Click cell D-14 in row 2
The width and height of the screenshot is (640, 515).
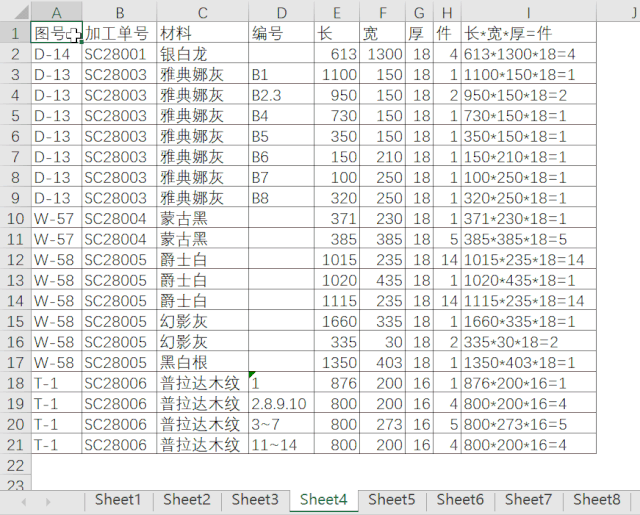click(56, 54)
